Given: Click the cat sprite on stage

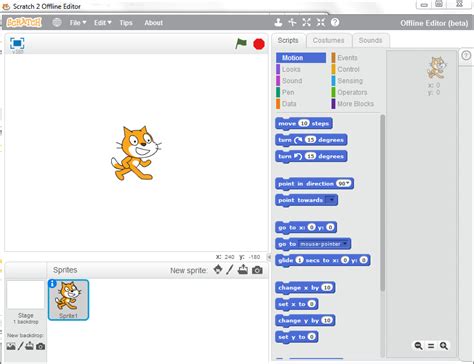Looking at the screenshot, I should click(136, 153).
